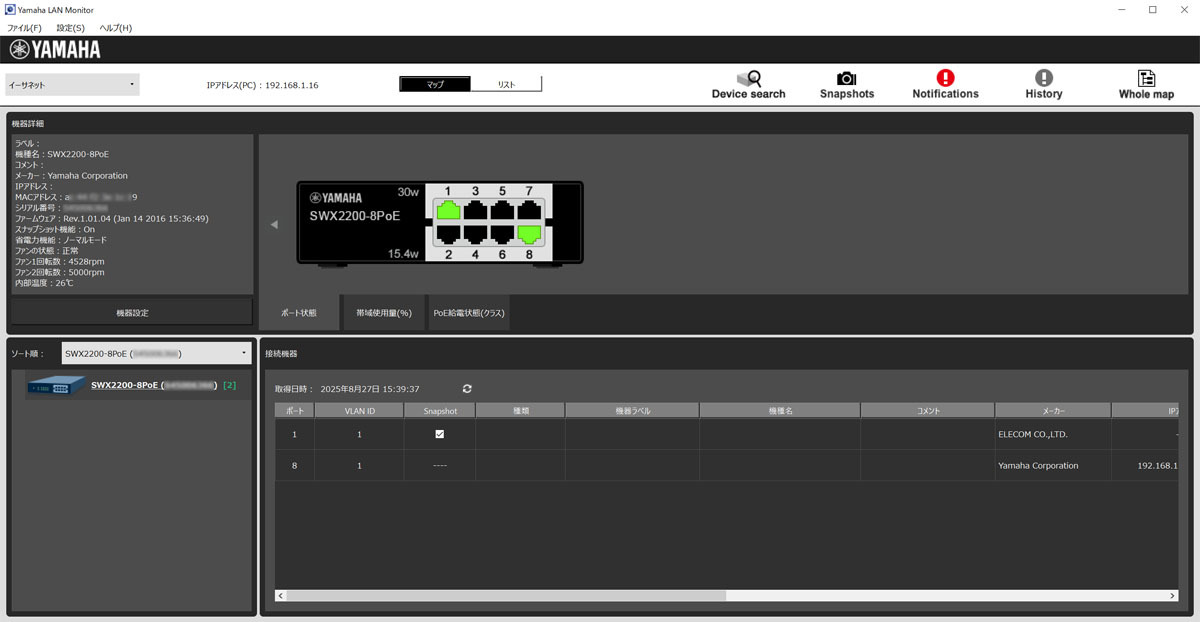Collapse device view with left arrow

[x=274, y=225]
